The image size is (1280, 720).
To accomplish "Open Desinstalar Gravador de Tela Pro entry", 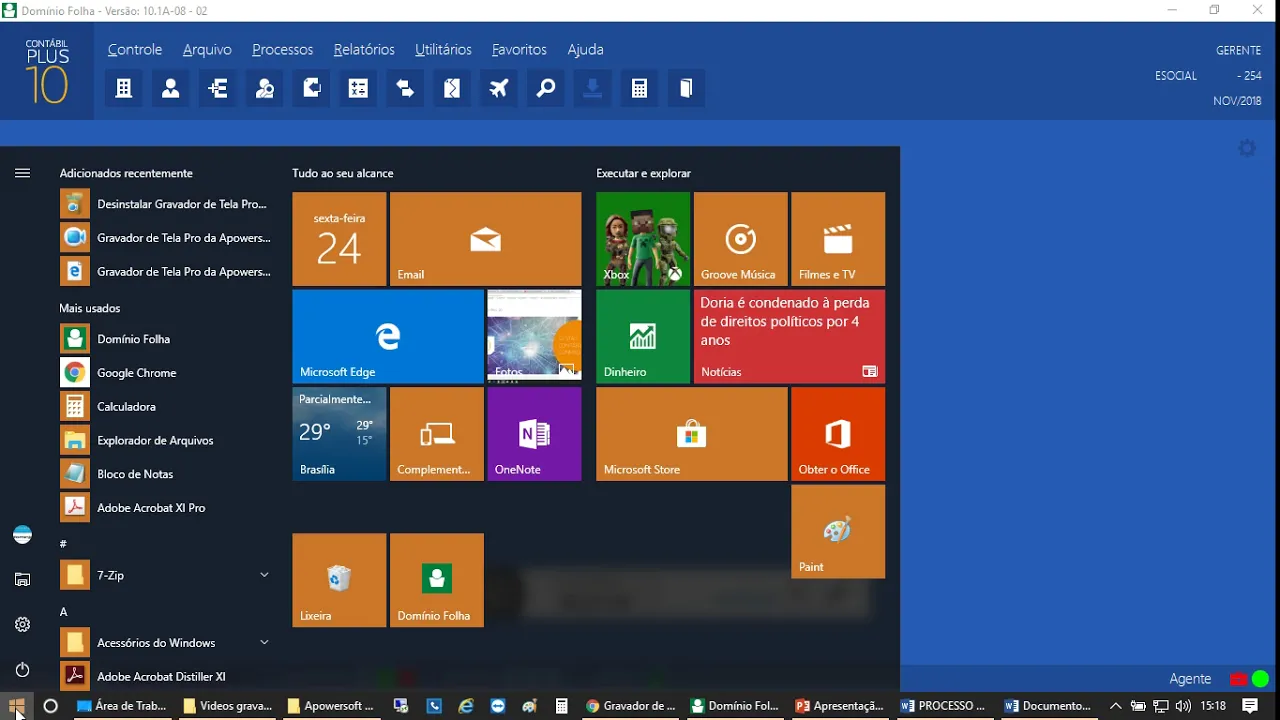I will 165,204.
